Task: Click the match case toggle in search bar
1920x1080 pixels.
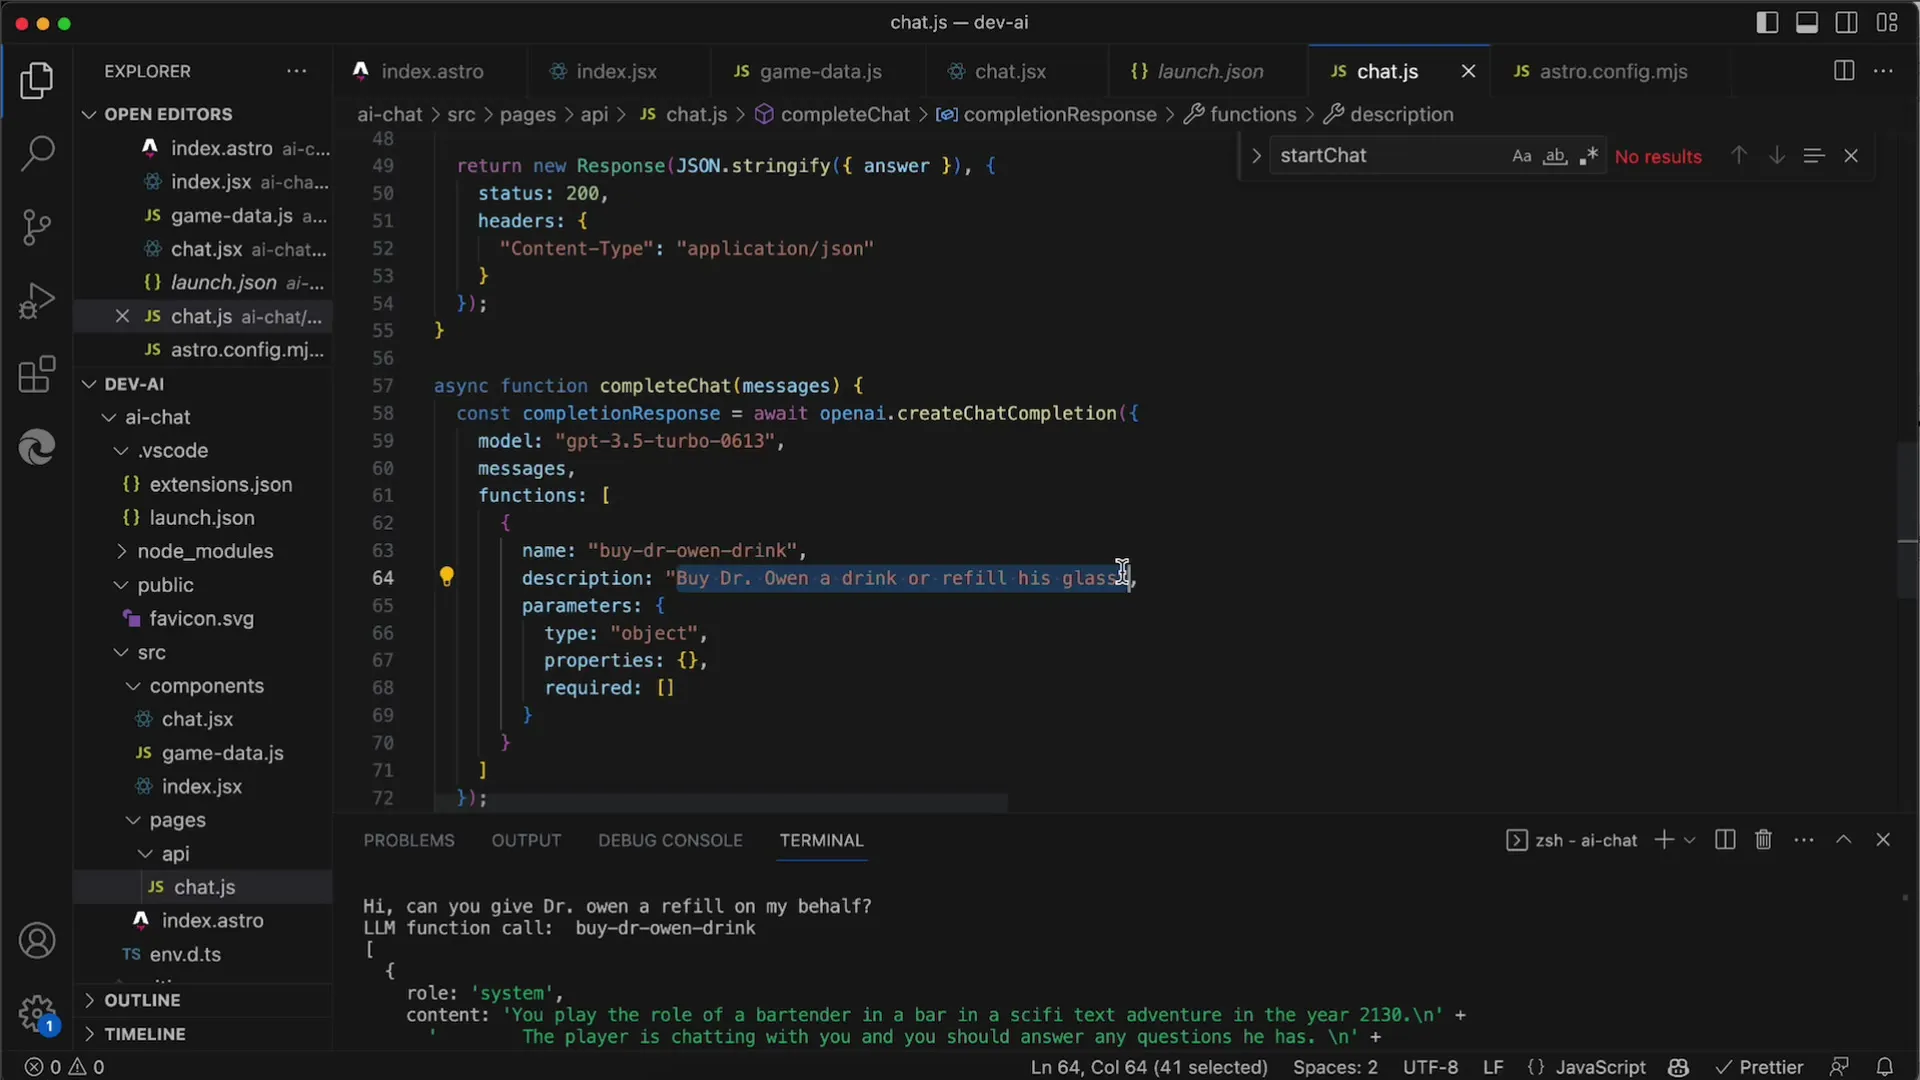Action: (1519, 156)
